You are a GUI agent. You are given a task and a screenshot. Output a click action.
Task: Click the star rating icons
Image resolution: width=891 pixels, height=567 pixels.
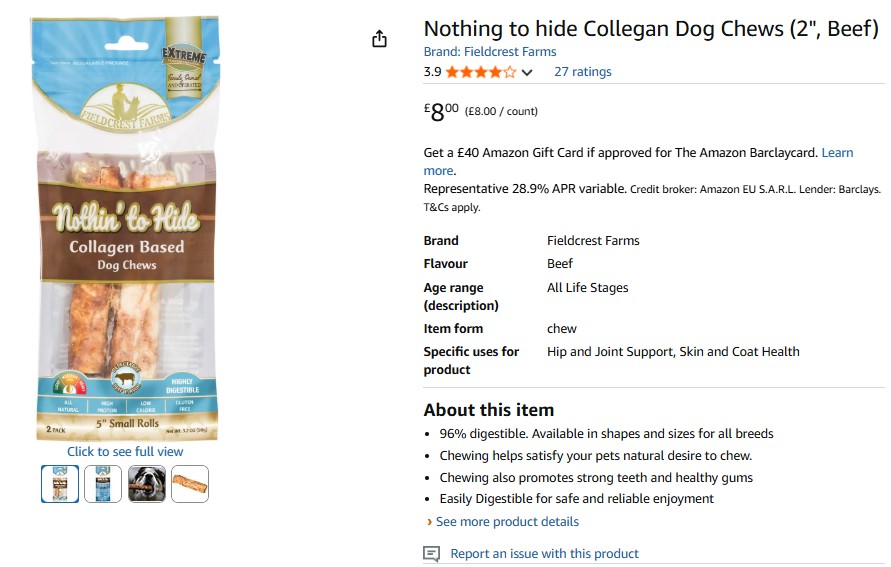click(480, 72)
